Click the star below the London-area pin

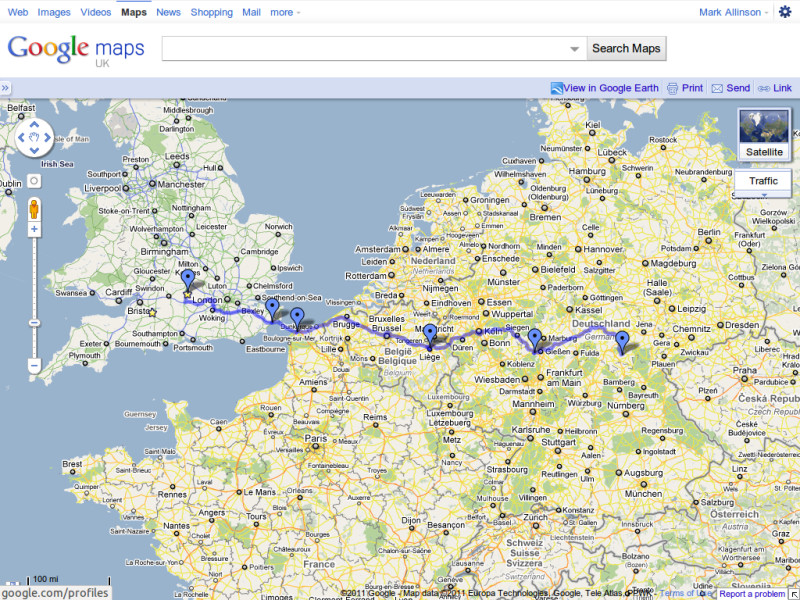coord(188,294)
